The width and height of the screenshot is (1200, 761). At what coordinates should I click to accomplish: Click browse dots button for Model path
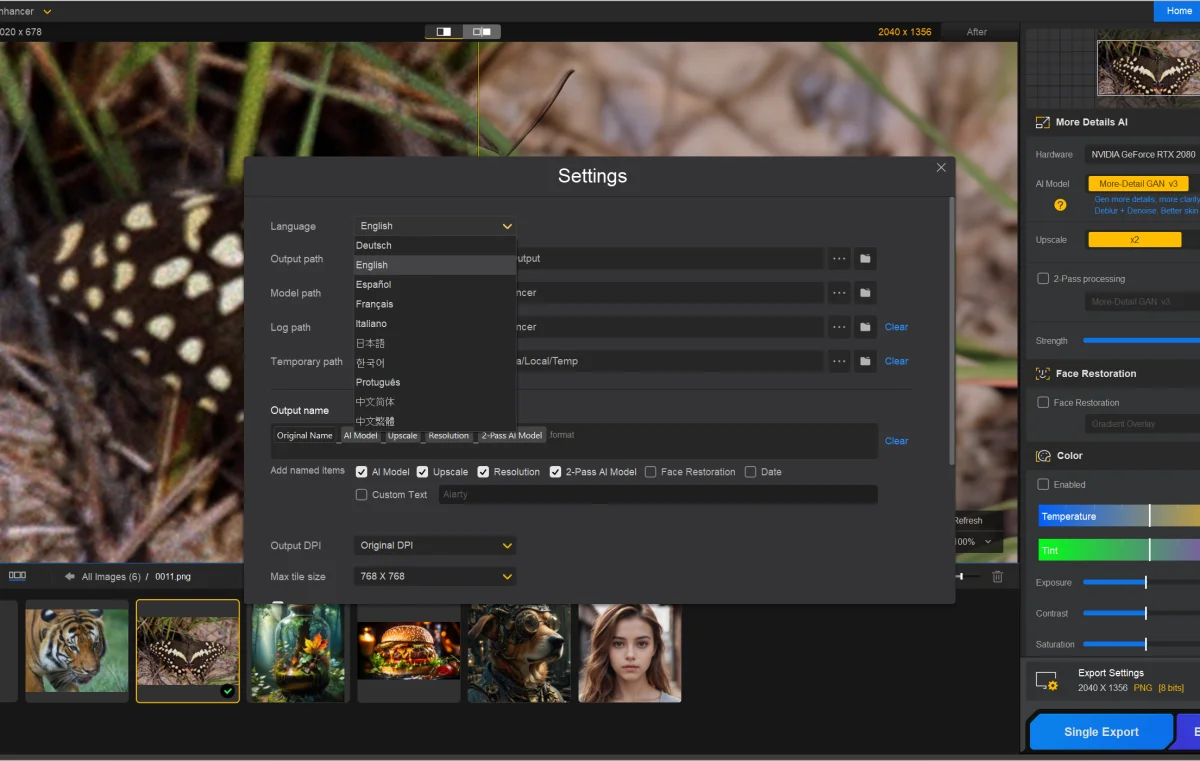[x=839, y=293]
